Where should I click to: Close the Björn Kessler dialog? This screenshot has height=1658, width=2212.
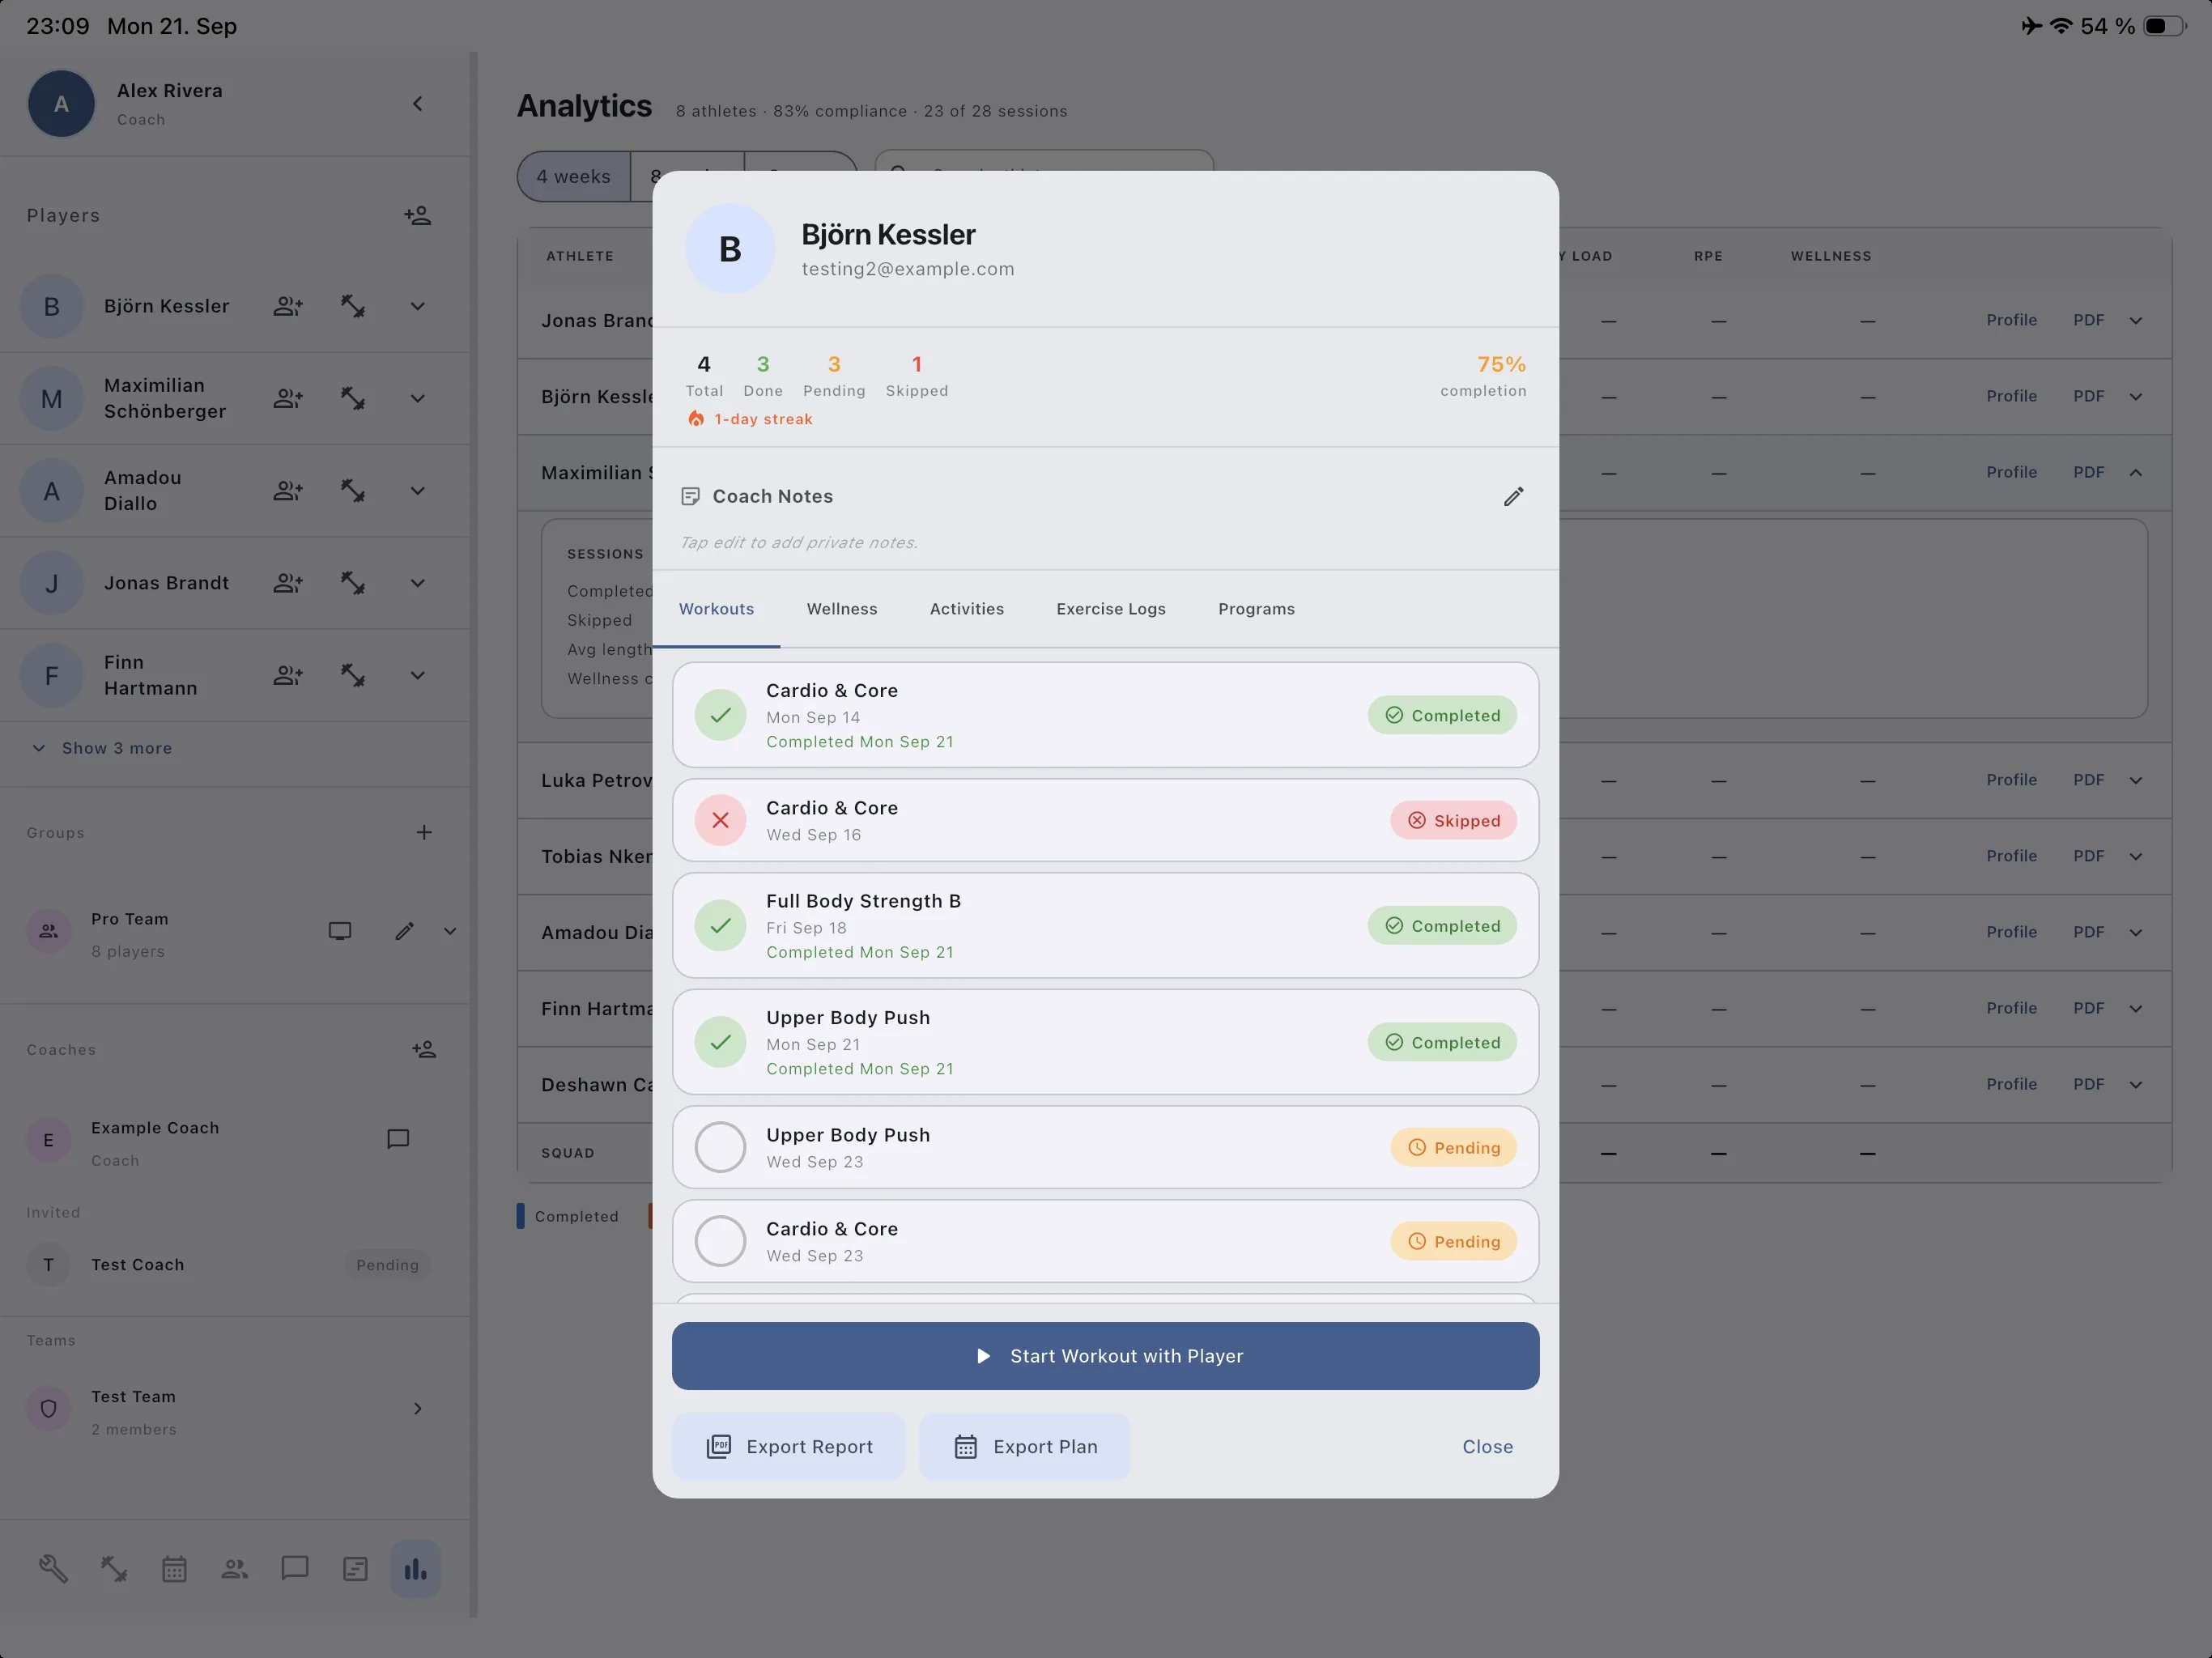pos(1487,1447)
